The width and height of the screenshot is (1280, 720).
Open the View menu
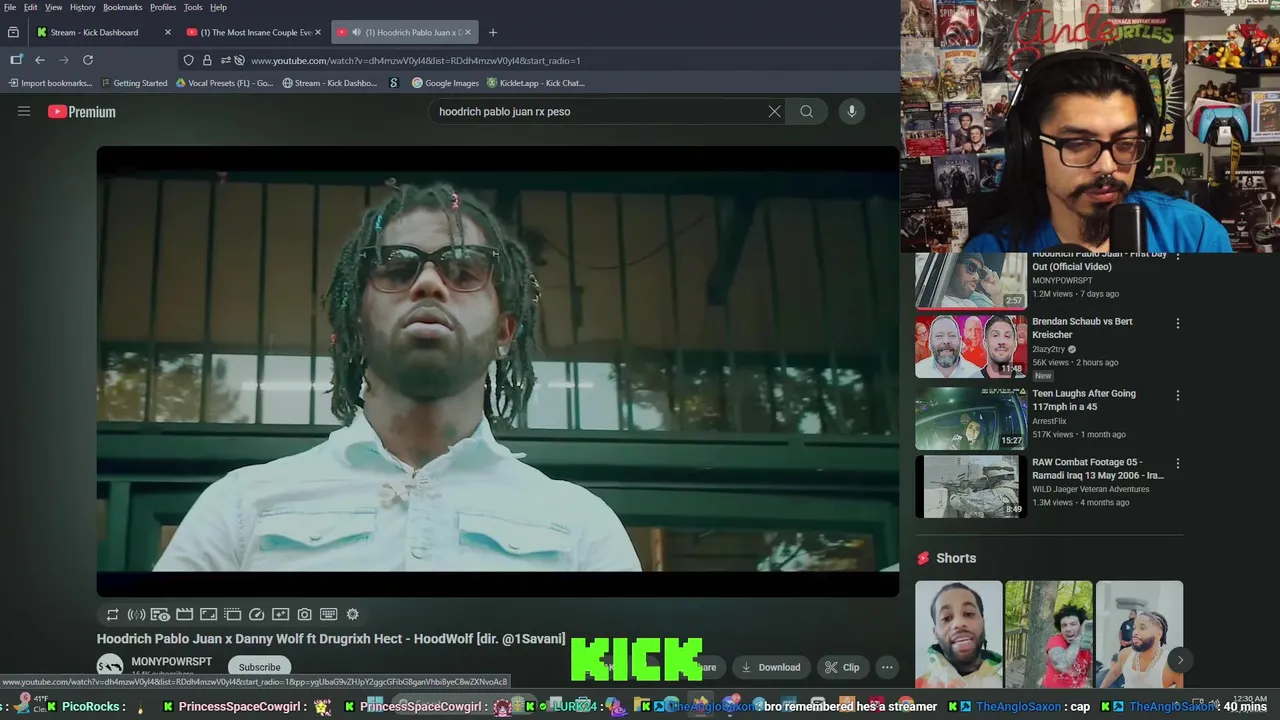click(x=53, y=7)
